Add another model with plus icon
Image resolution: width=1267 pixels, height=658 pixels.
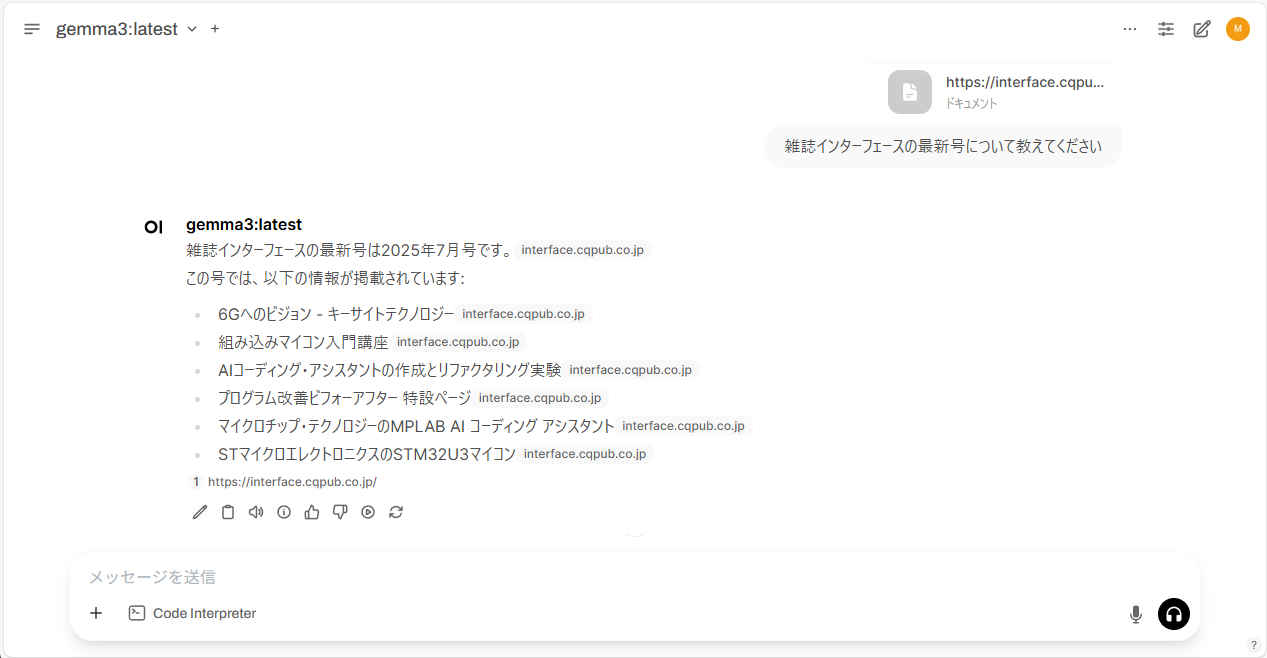tap(215, 29)
